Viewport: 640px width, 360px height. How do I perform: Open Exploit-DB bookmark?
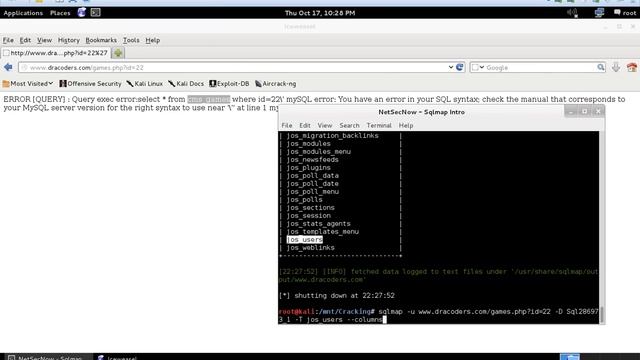click(229, 84)
